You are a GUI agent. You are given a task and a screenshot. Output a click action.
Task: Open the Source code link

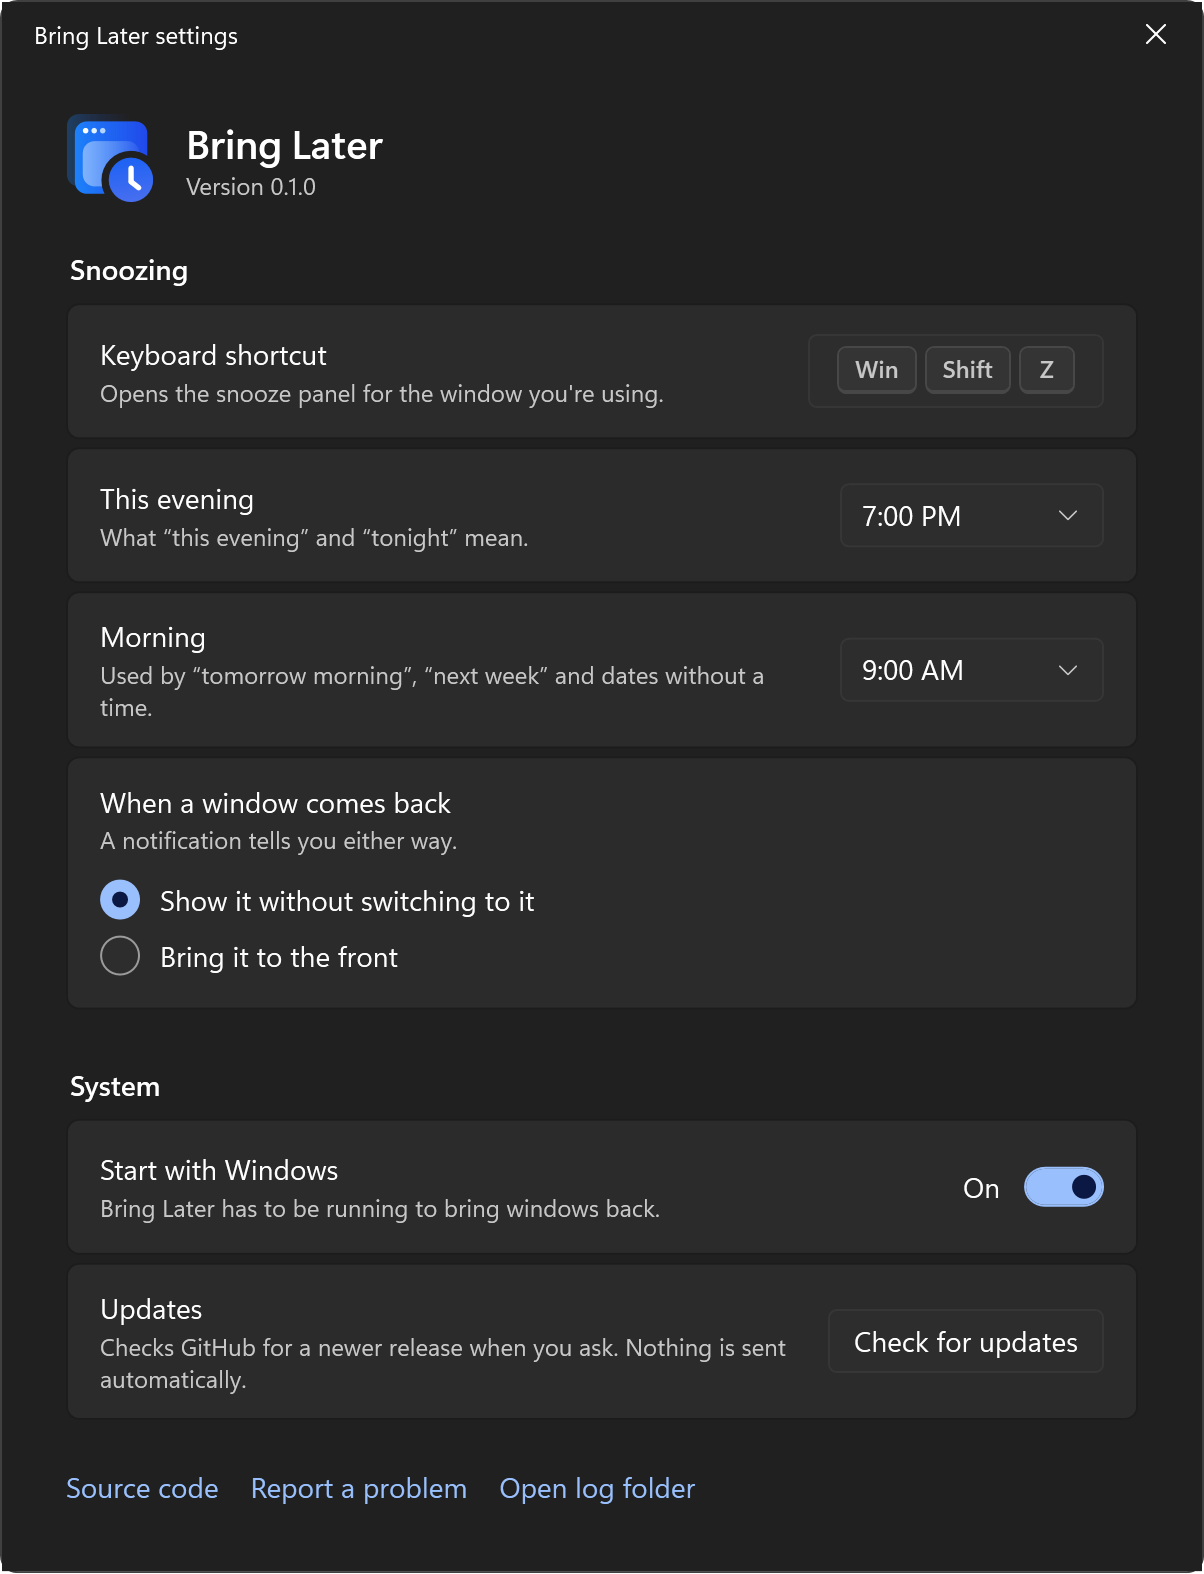142,1489
